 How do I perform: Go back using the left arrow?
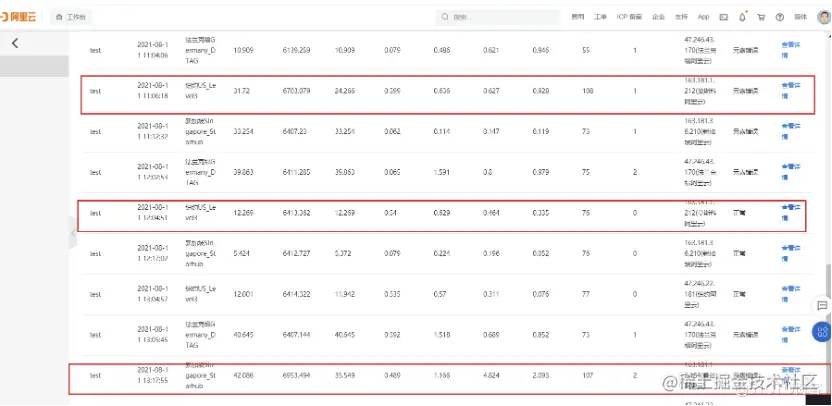[x=15, y=44]
